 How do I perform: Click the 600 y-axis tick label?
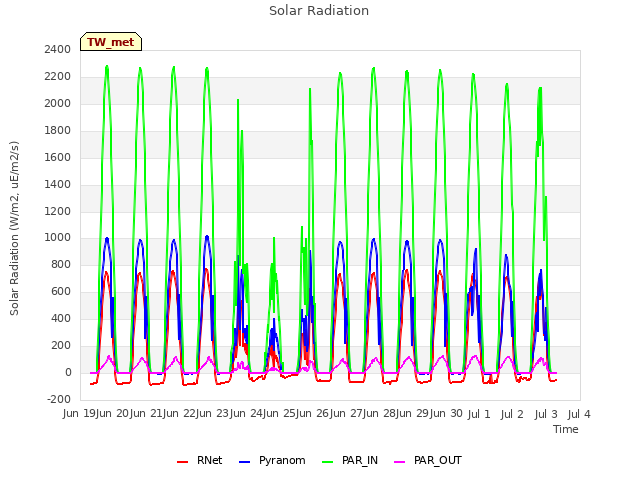[x=61, y=291]
